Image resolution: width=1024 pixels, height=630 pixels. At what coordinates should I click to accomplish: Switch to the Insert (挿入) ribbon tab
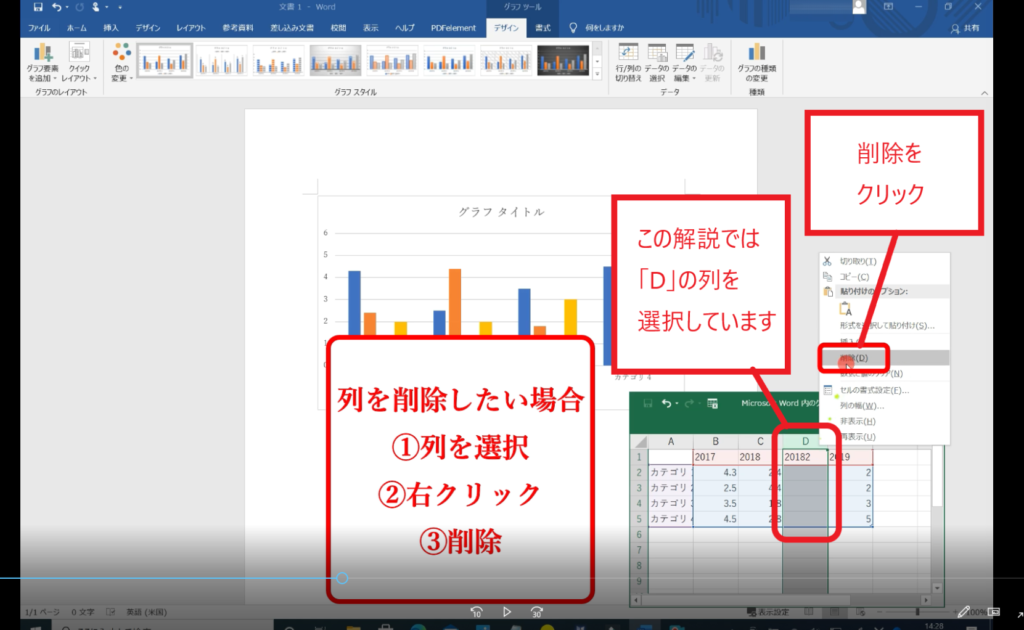coord(112,28)
